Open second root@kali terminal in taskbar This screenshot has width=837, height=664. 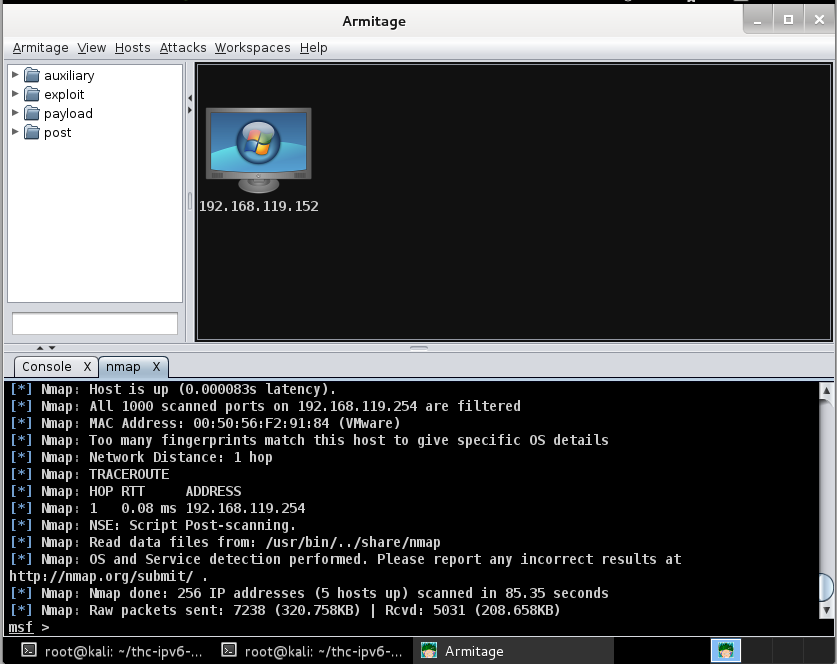click(x=312, y=651)
